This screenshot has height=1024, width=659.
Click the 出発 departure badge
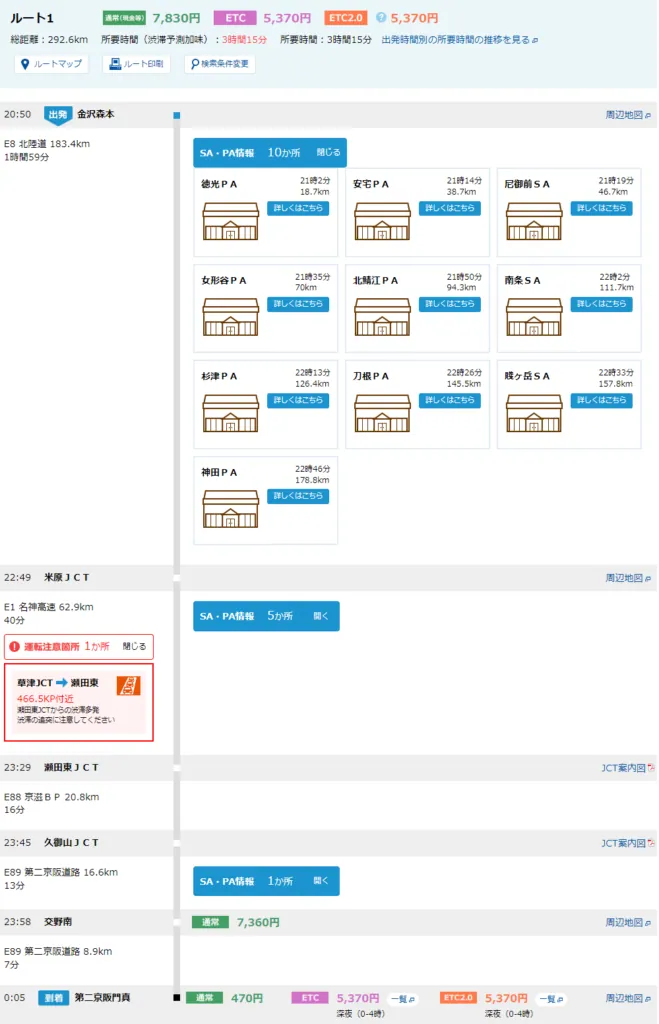(x=57, y=115)
